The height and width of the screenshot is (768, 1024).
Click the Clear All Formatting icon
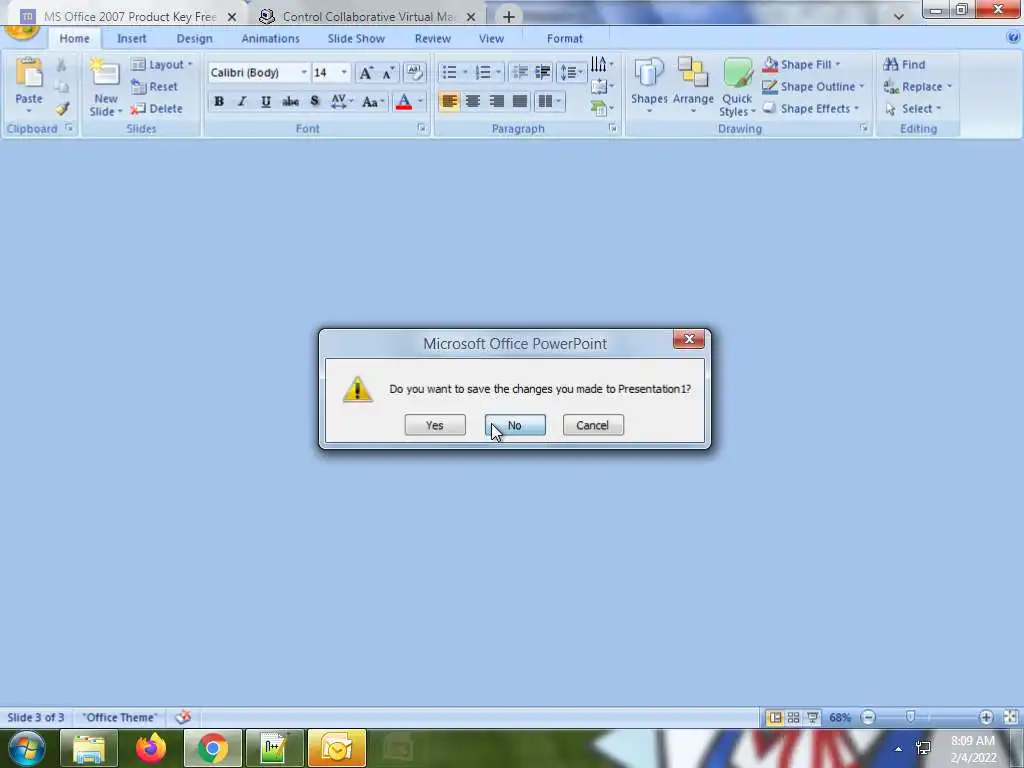pyautogui.click(x=414, y=72)
